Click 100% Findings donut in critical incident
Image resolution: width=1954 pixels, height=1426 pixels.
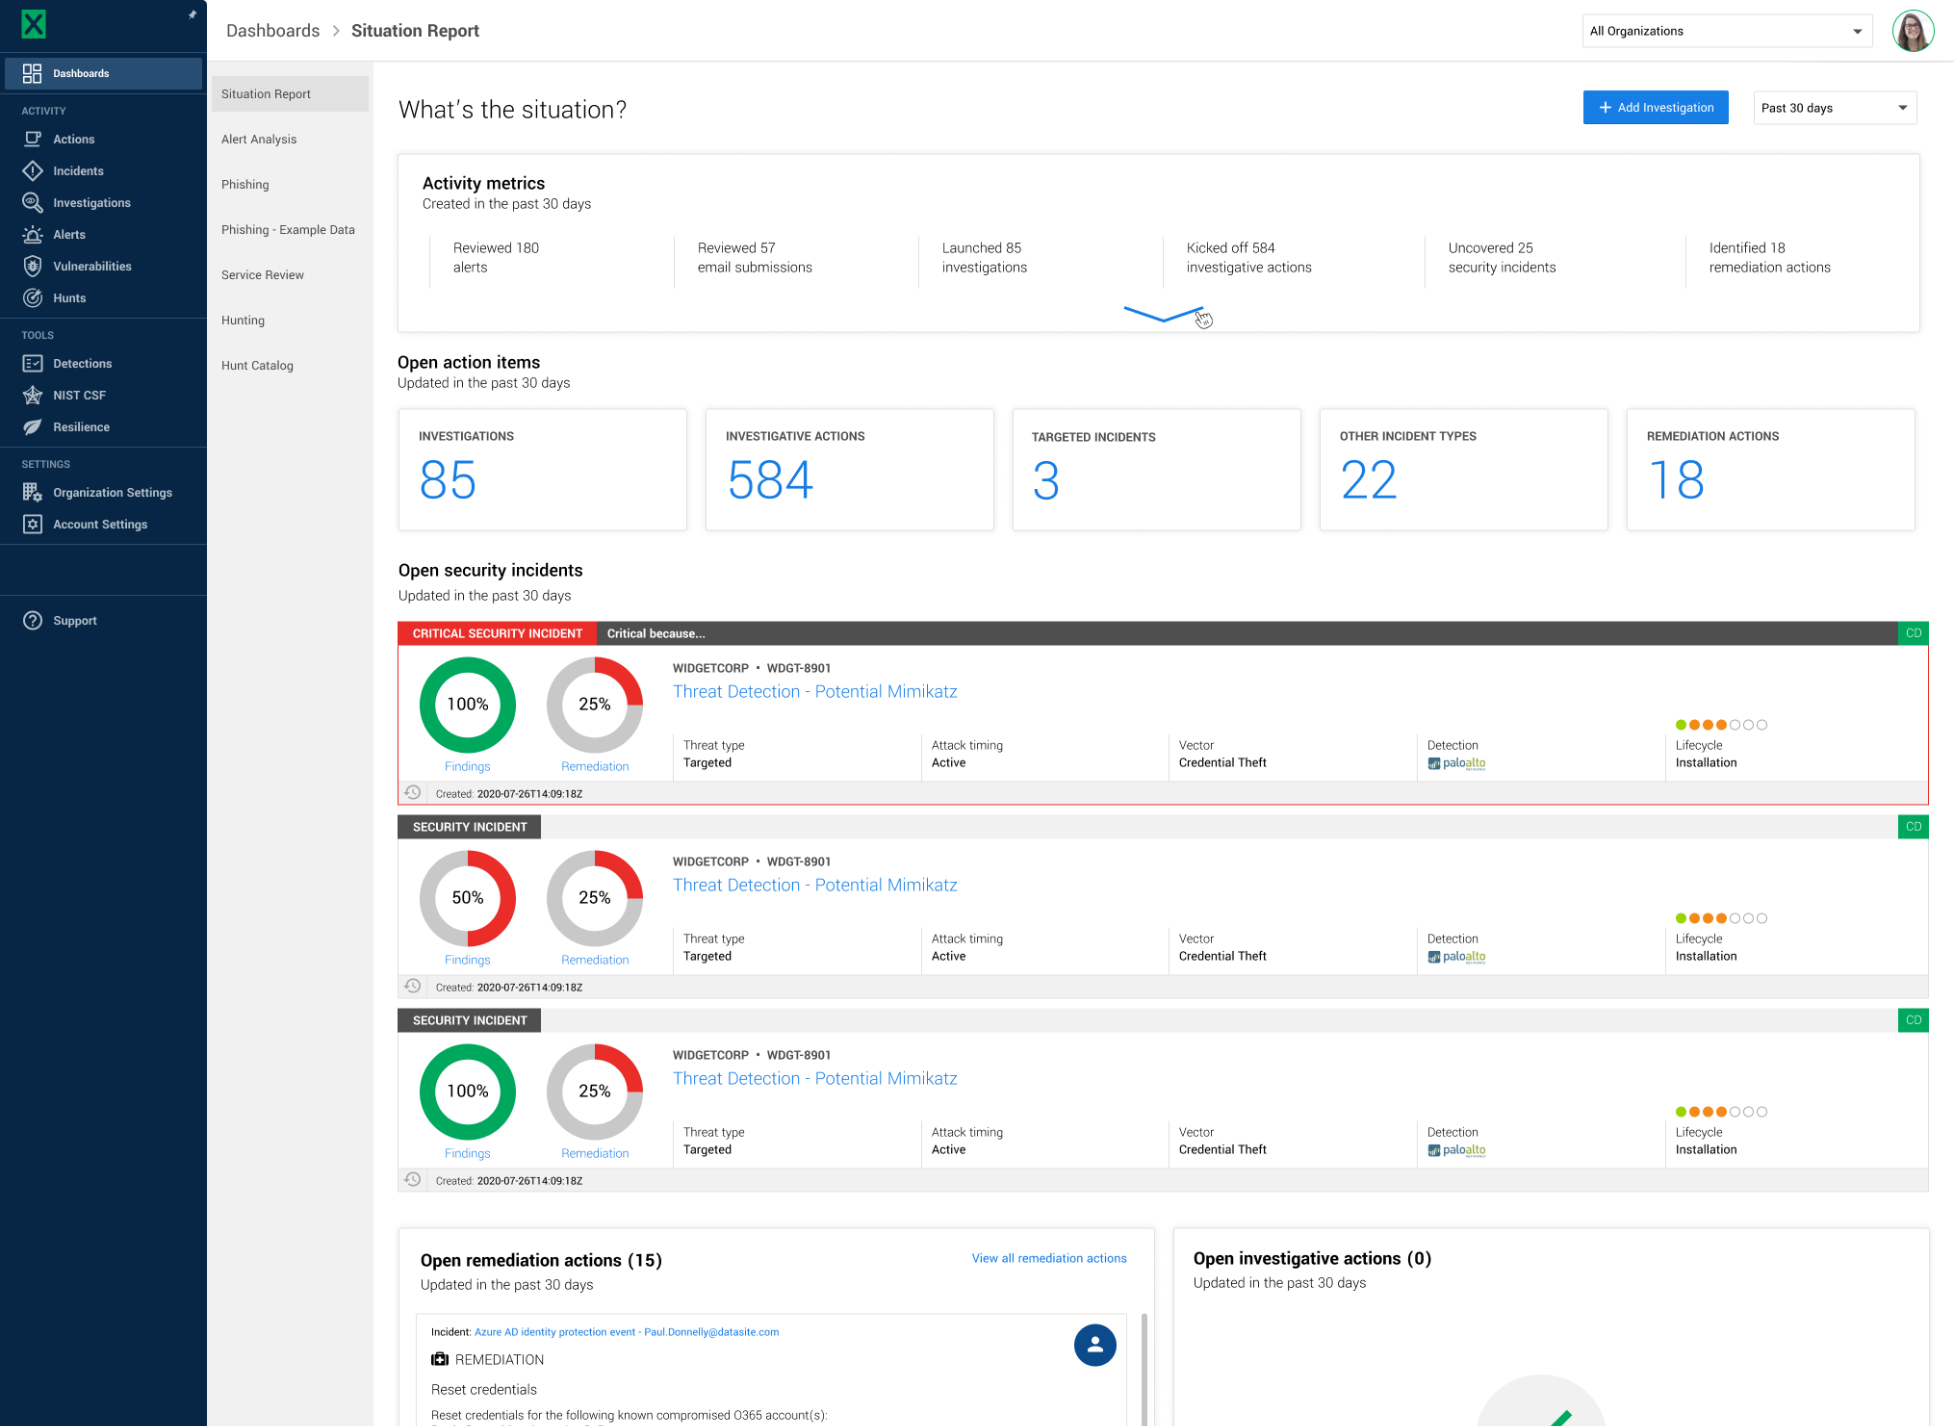click(x=467, y=705)
